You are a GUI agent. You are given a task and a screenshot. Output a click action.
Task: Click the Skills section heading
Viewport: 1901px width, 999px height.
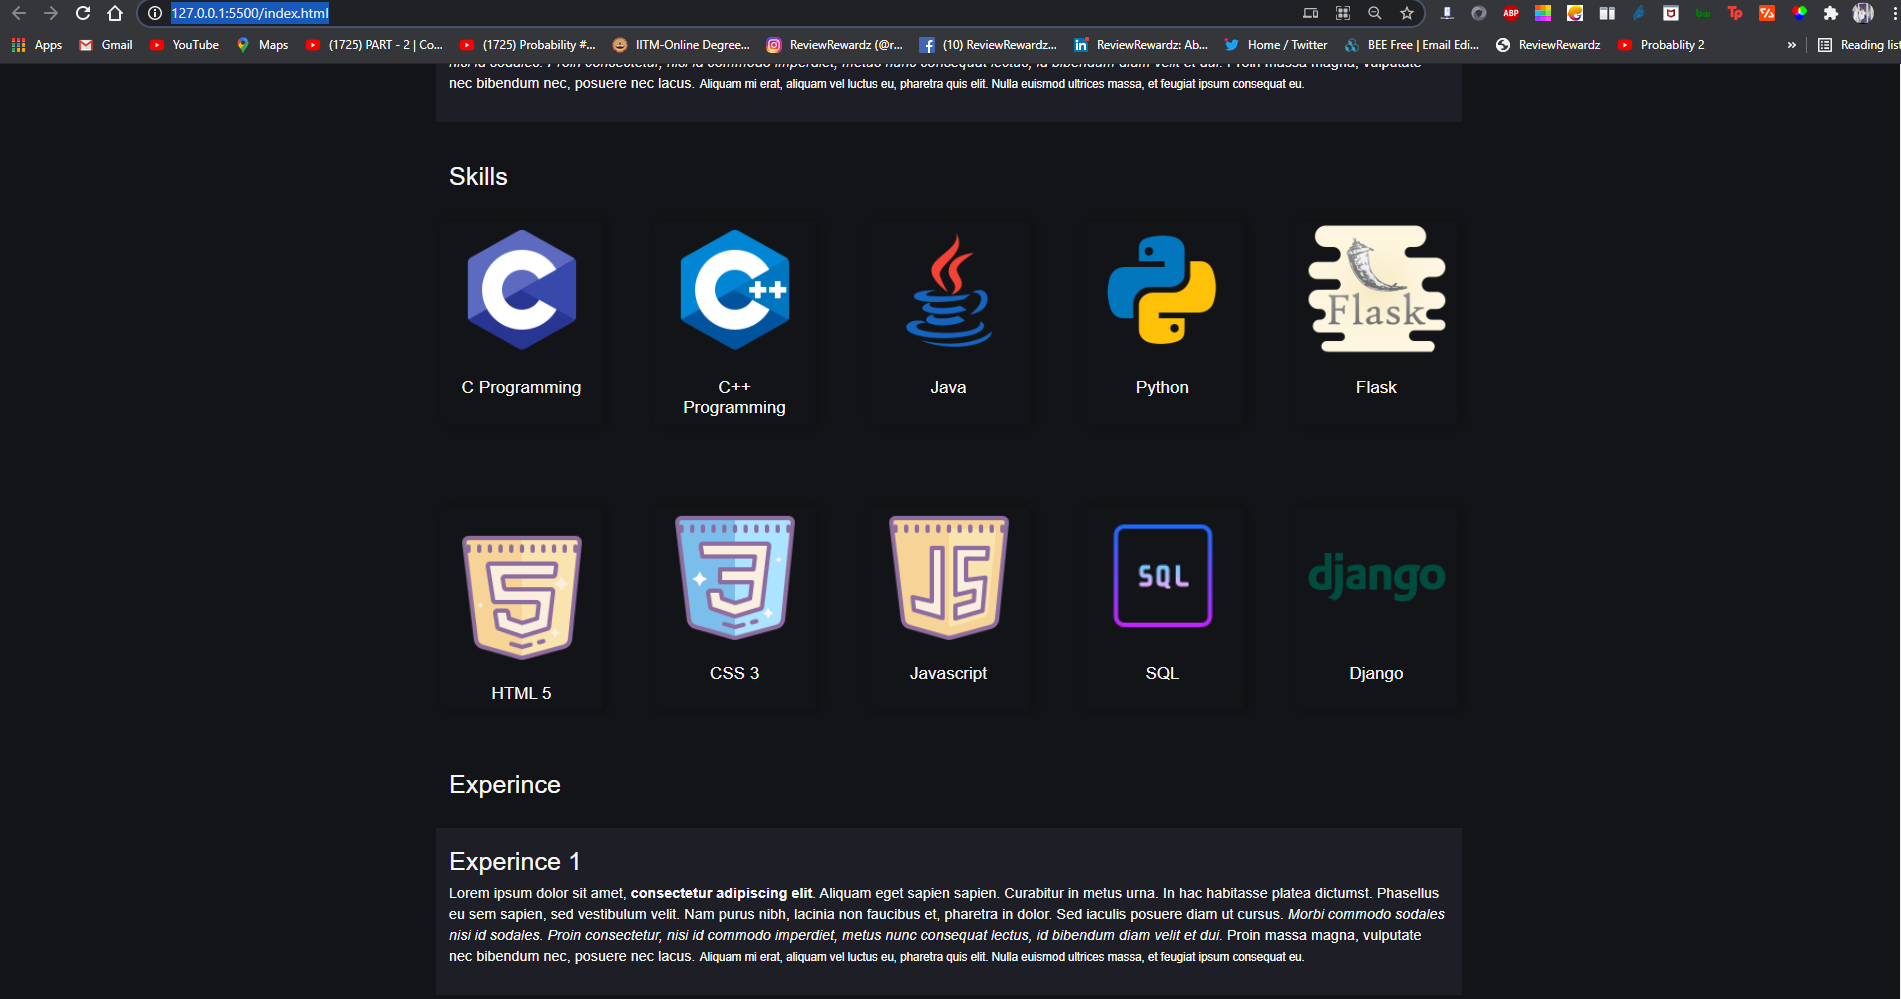click(478, 177)
